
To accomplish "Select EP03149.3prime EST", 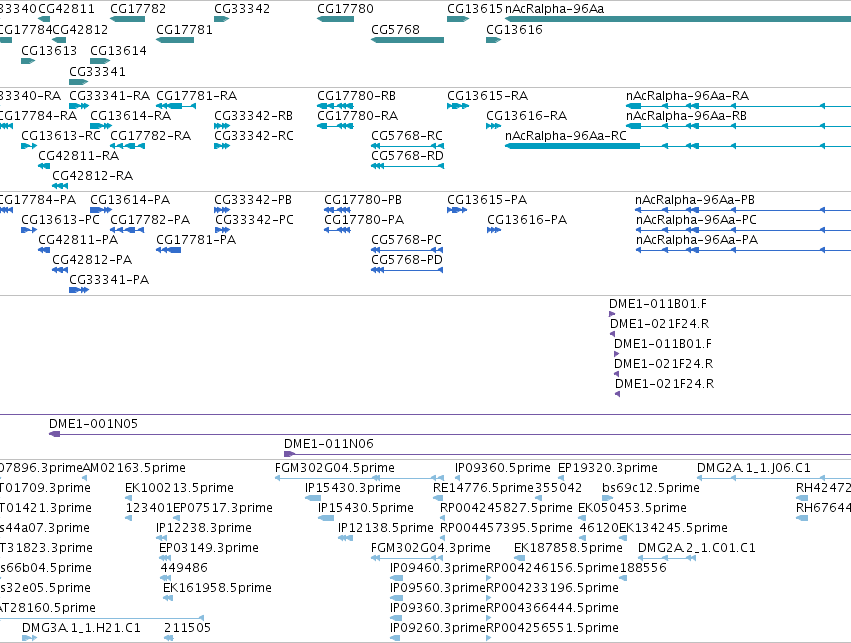I will pos(209,548).
